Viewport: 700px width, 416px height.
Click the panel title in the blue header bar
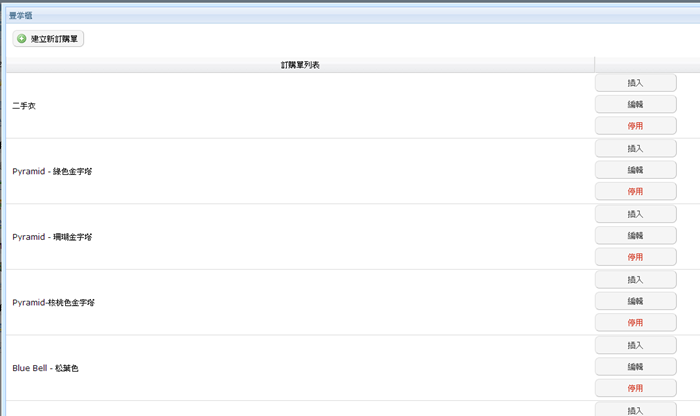pos(21,16)
